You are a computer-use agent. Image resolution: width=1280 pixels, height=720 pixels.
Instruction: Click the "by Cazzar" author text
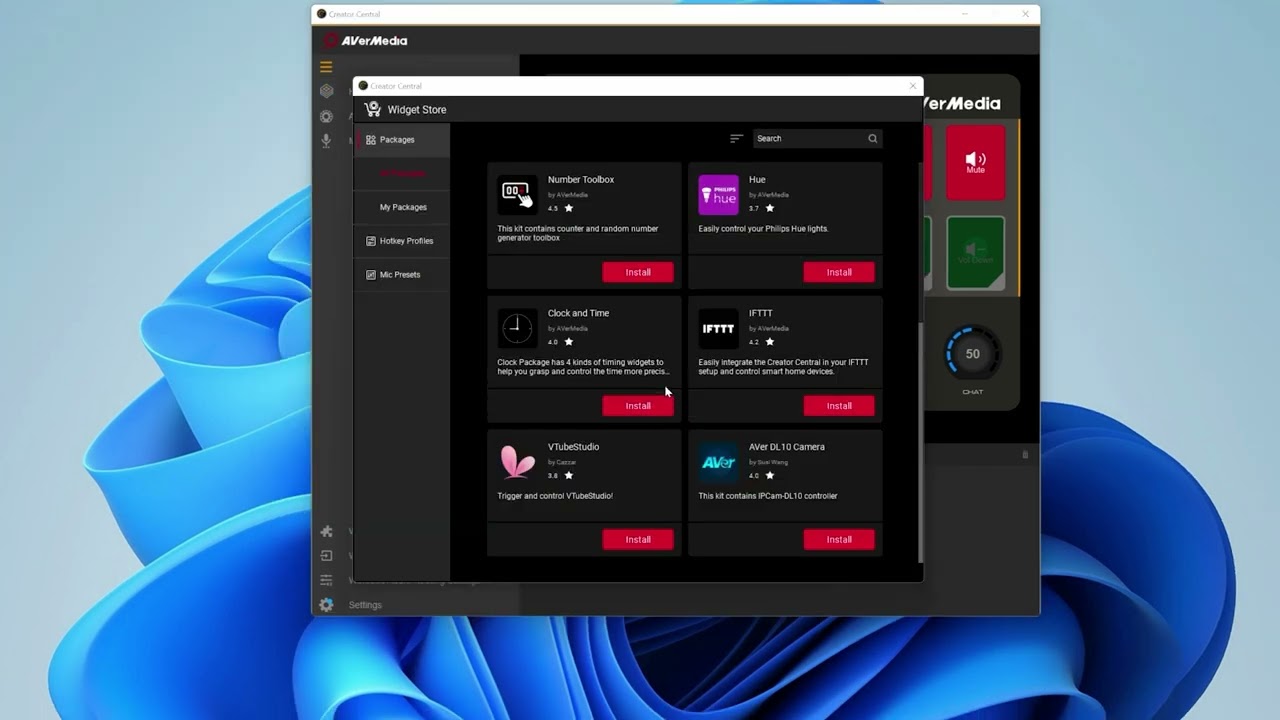click(562, 462)
